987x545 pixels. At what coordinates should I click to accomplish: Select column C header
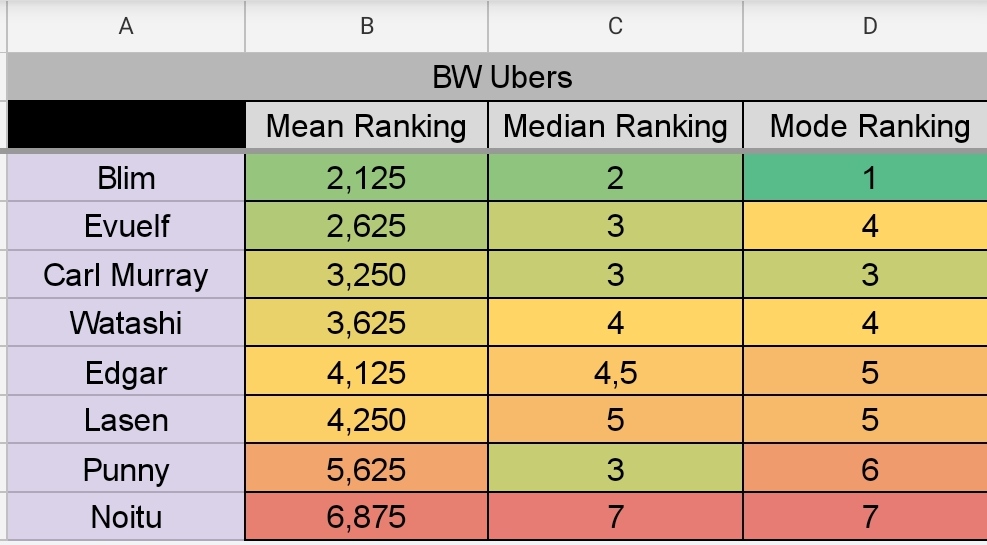click(616, 26)
